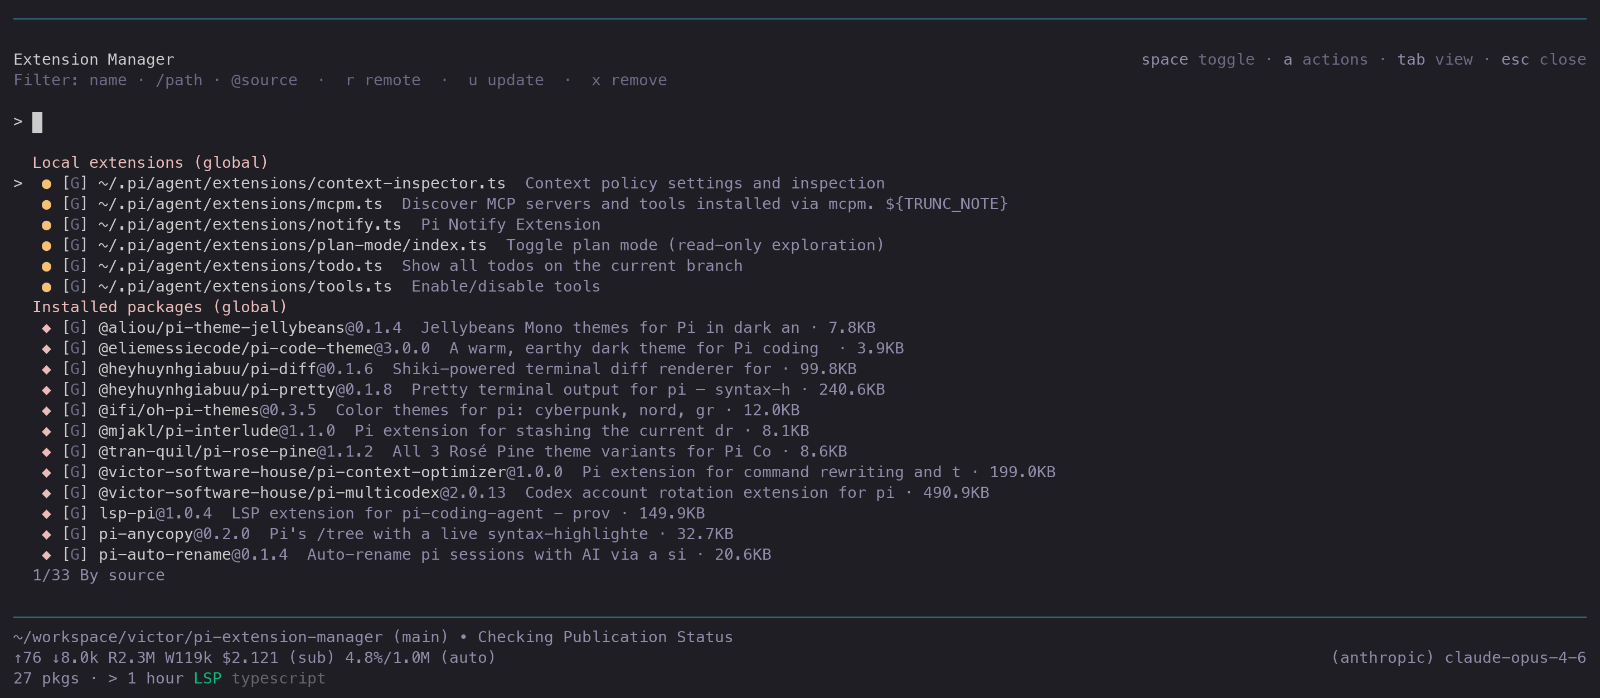Click the 'r remote' filter hint
This screenshot has height=698, width=1600.
point(383,80)
